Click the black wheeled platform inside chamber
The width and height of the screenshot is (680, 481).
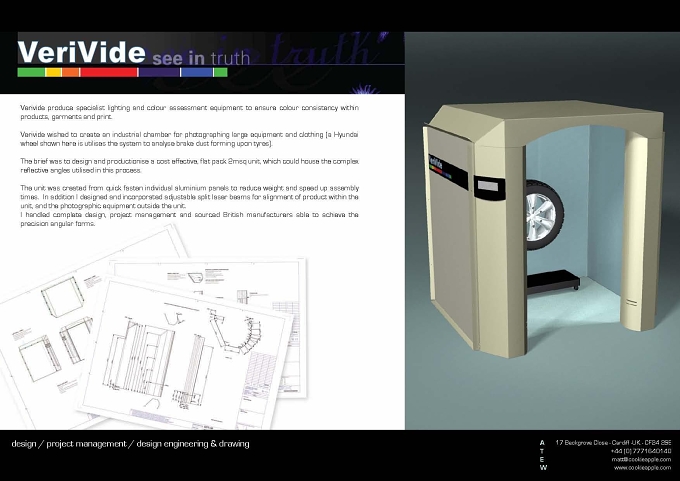[553, 281]
